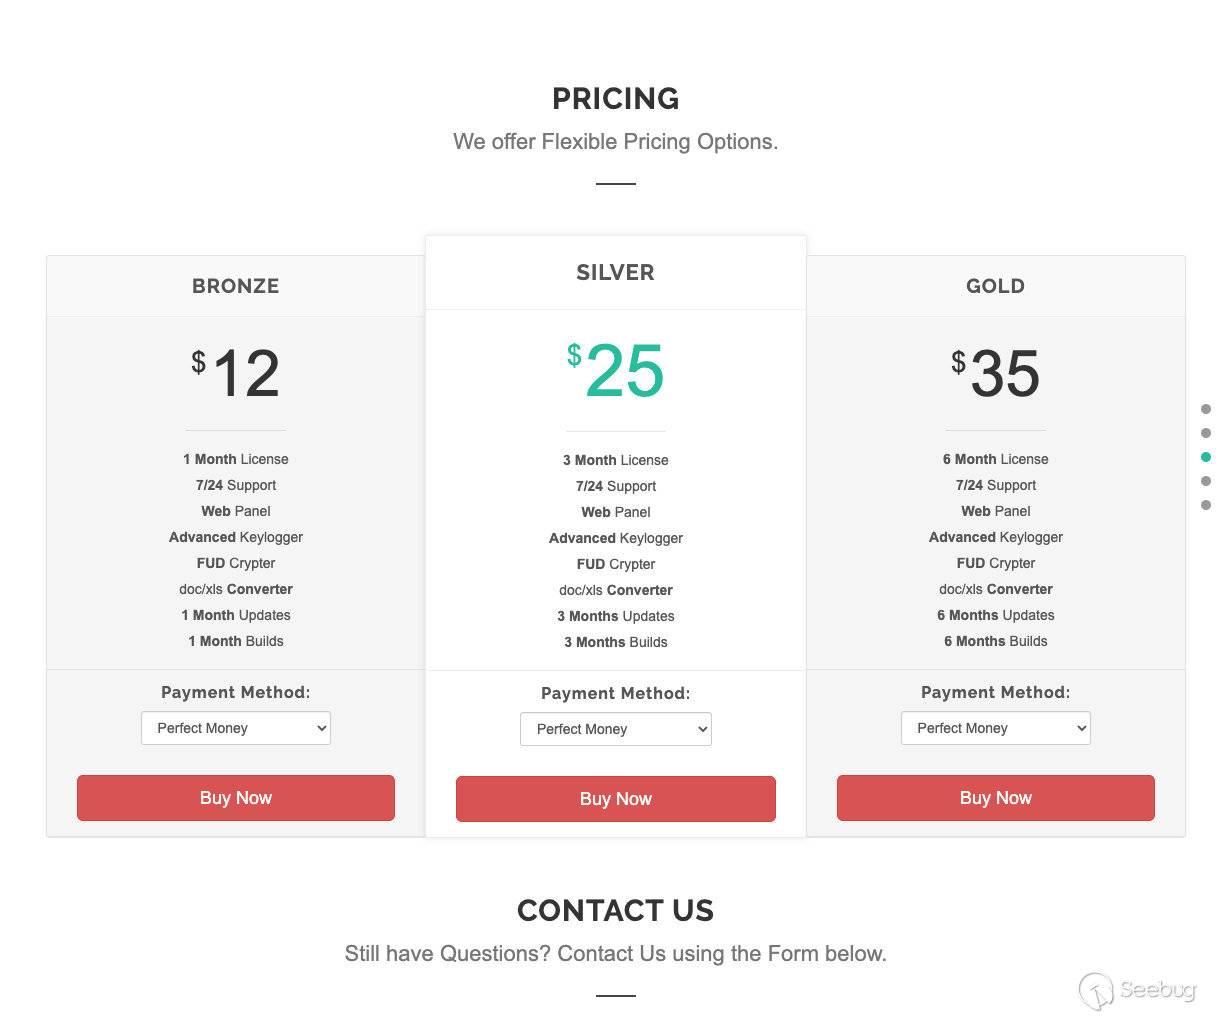The image size is (1224, 1018).
Task: Select the Gold plan header
Action: pos(996,286)
